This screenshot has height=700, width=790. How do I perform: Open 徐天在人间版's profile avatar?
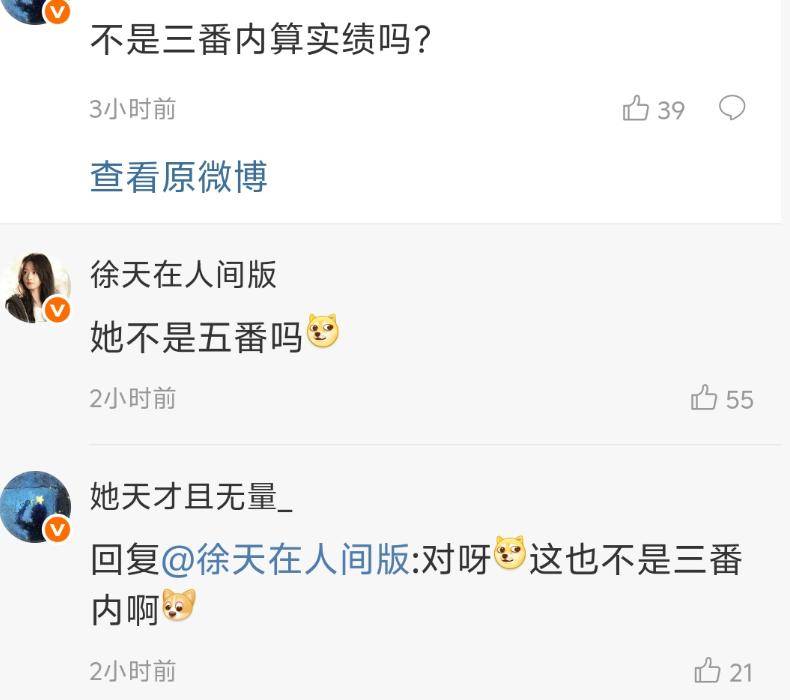pyautogui.click(x=35, y=288)
